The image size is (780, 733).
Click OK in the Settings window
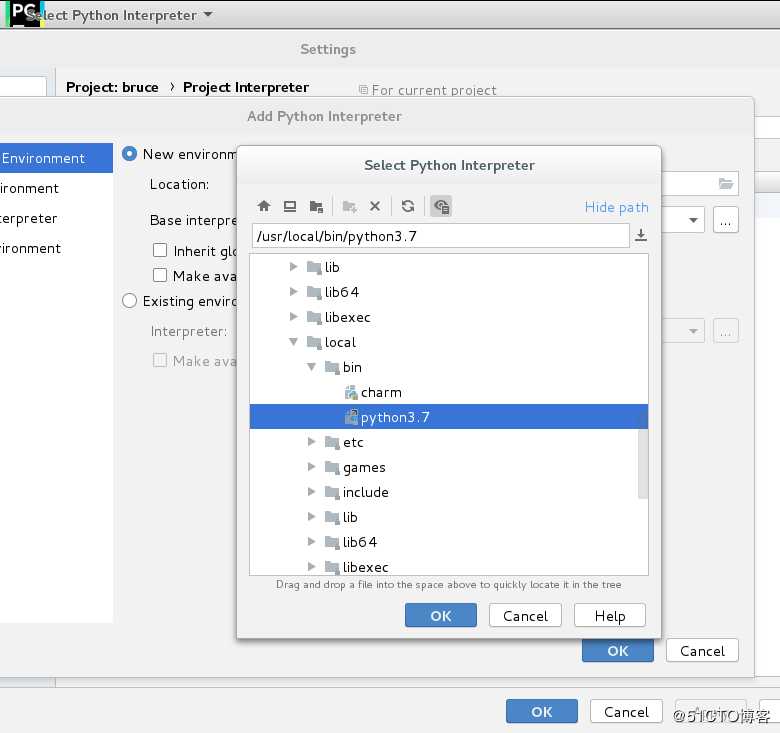542,712
